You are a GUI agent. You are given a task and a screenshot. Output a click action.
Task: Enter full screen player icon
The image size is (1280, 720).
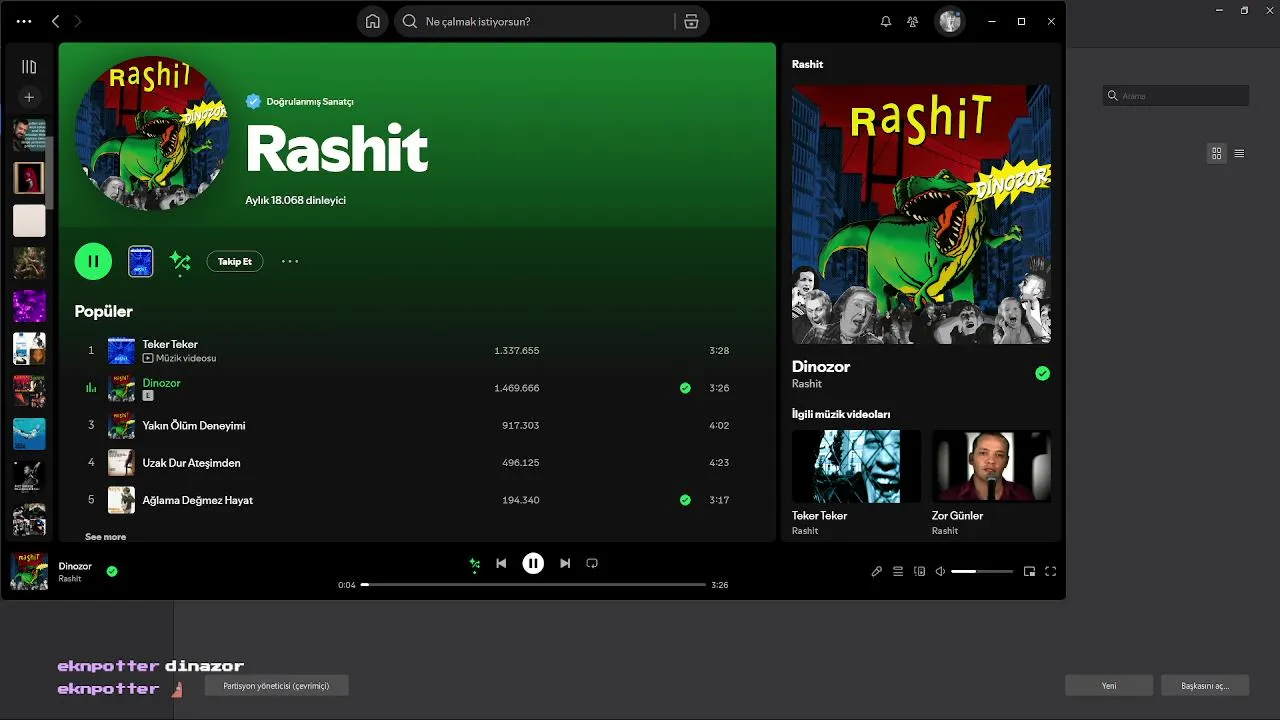1050,571
